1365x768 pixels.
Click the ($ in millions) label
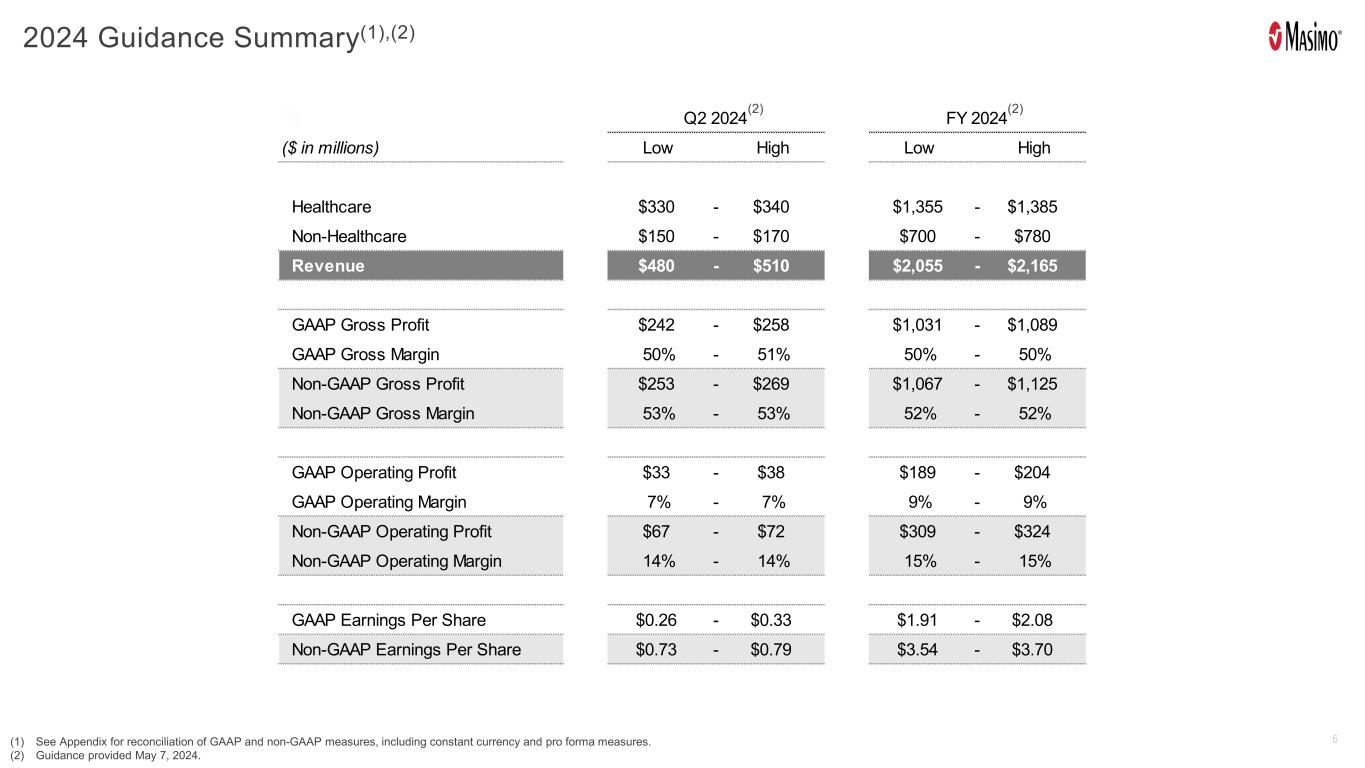pyautogui.click(x=329, y=148)
